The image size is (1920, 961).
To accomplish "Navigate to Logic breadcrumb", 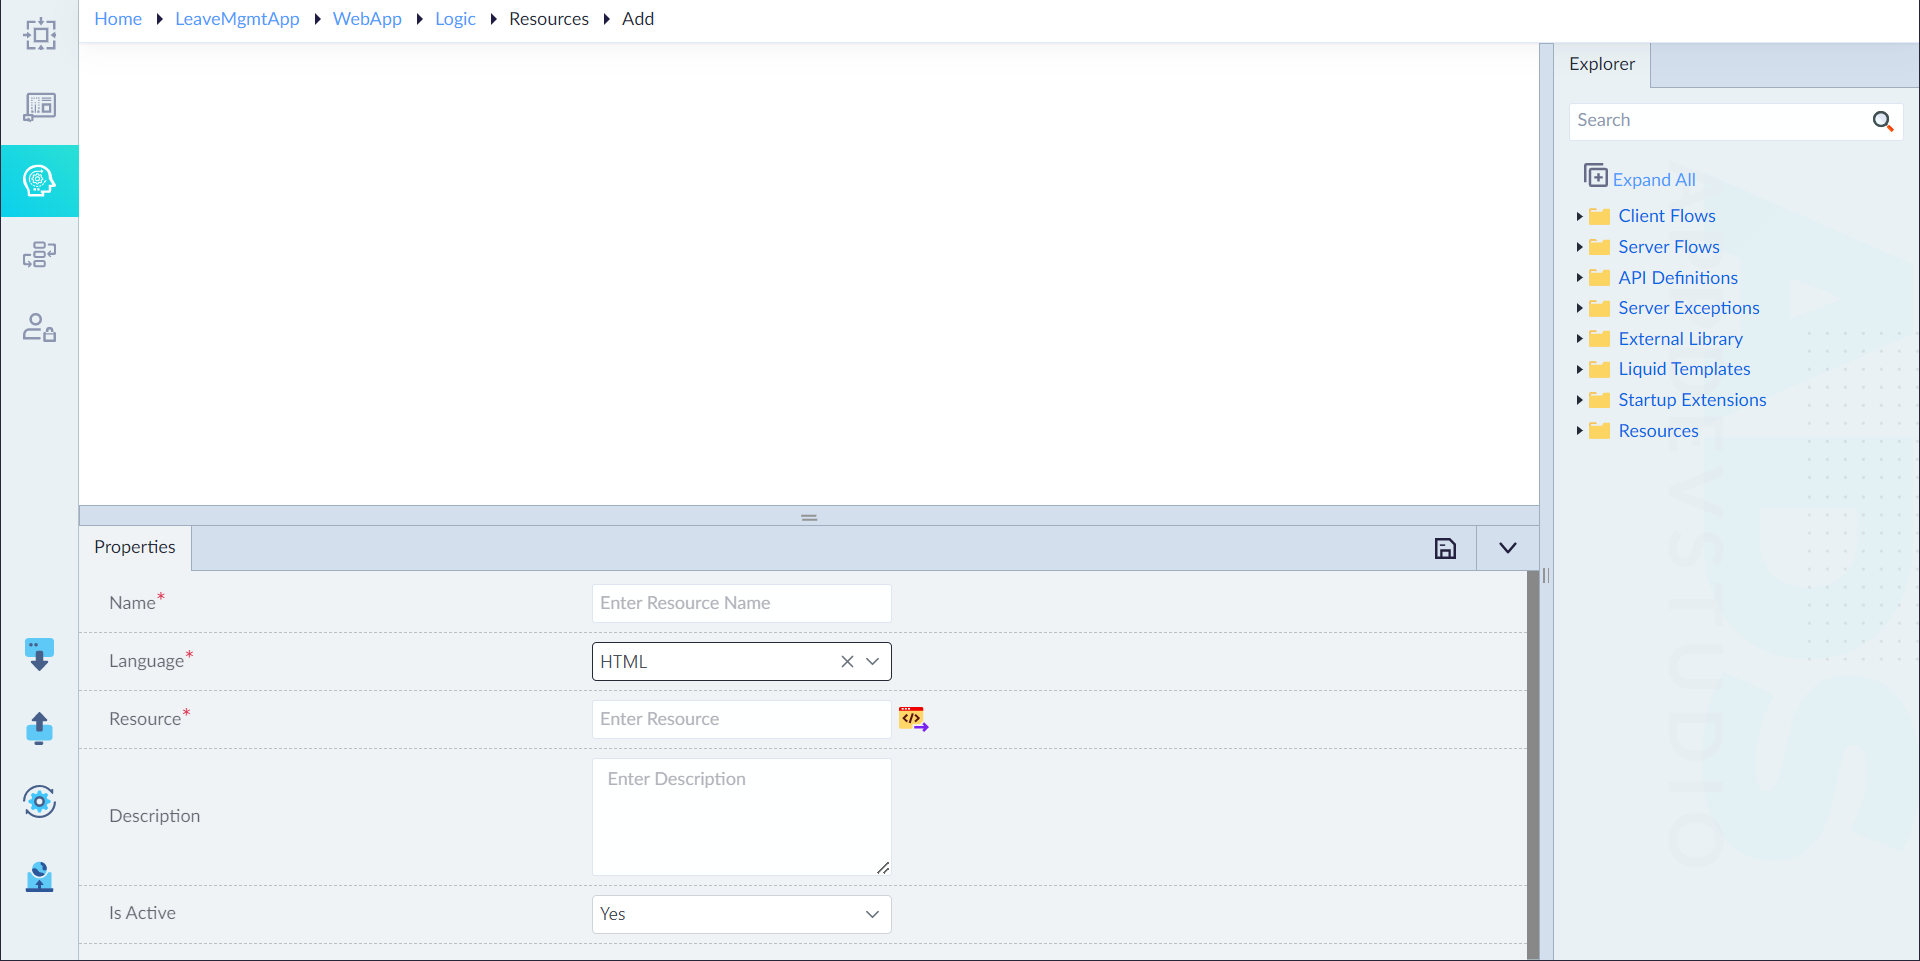I will click(455, 19).
